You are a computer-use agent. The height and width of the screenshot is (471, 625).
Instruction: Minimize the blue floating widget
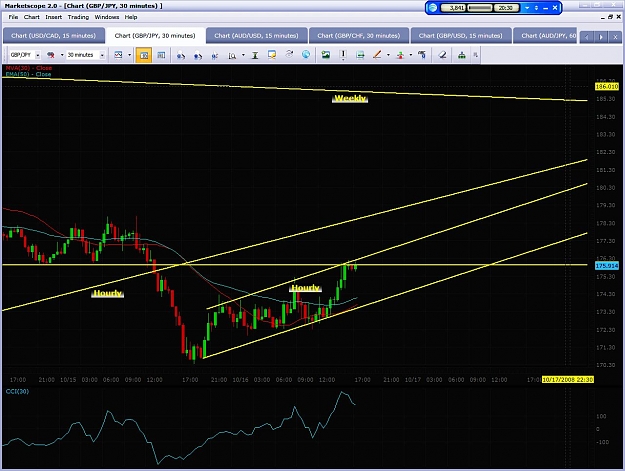tap(545, 8)
